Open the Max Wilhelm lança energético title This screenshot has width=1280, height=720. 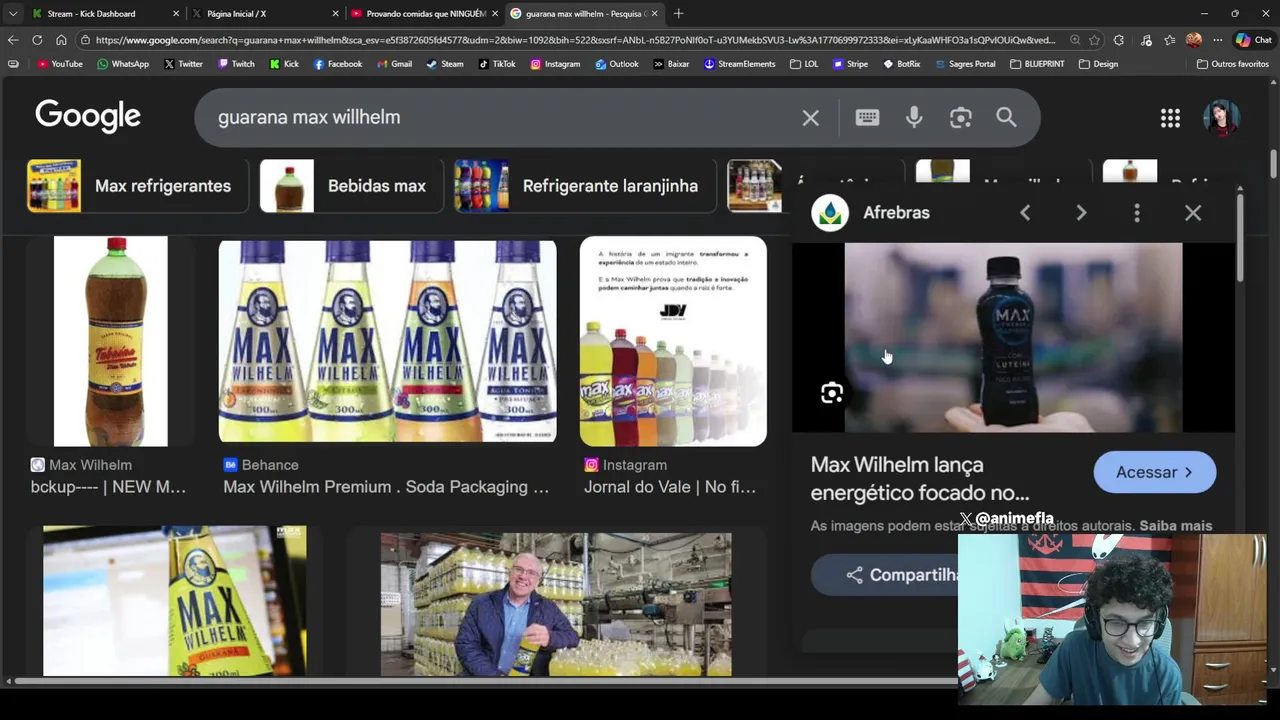point(919,479)
